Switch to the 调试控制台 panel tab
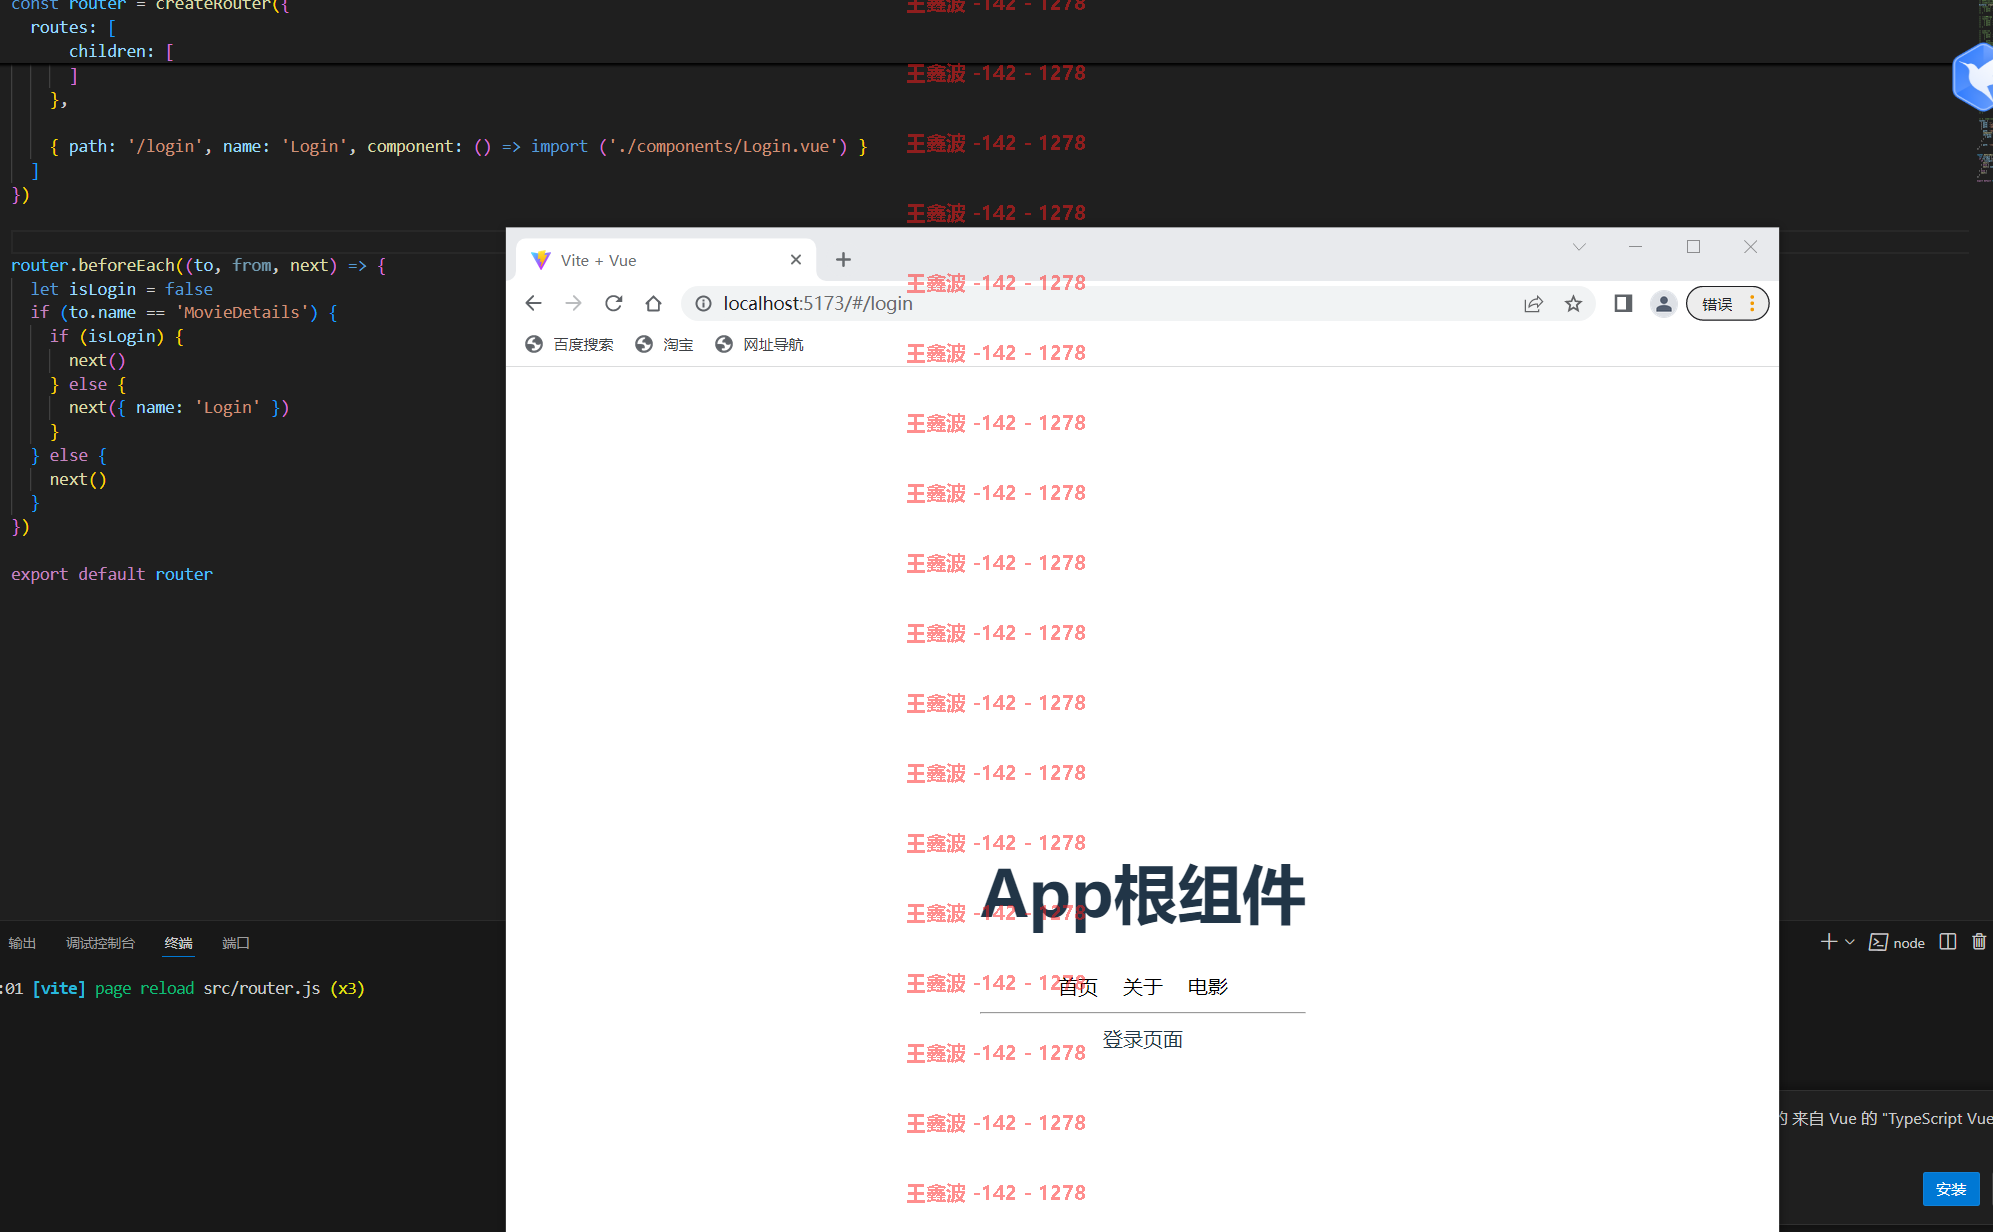The image size is (1993, 1232). point(100,943)
